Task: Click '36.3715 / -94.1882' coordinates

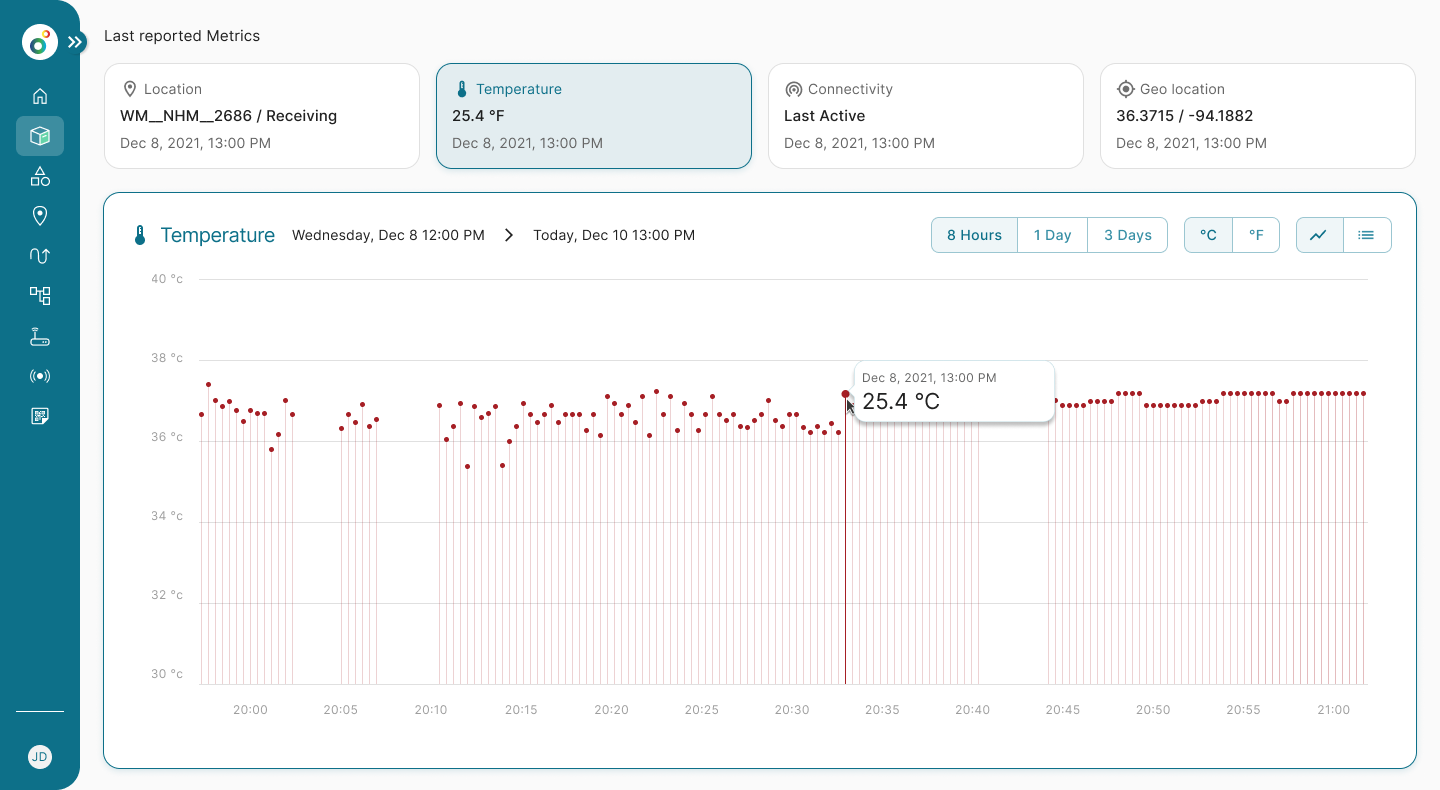Action: [1184, 116]
